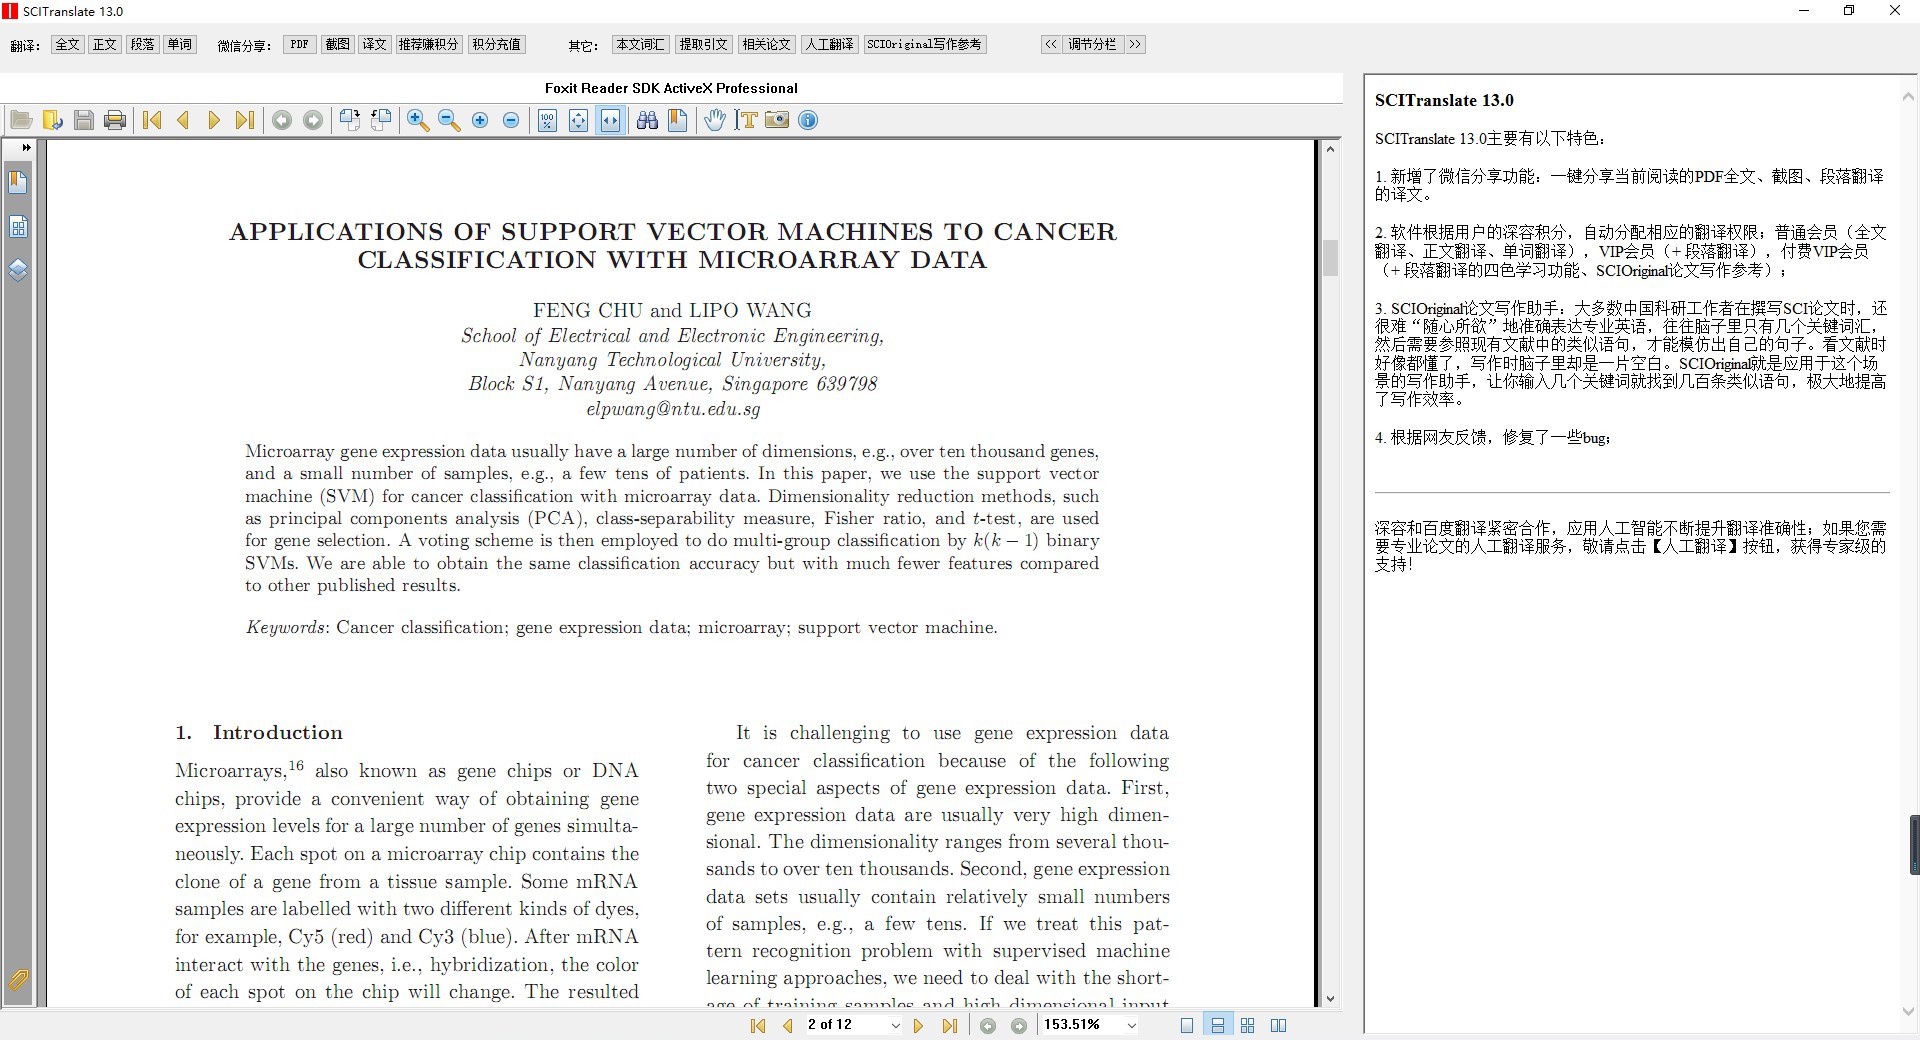
Task: Click the bookmark page icon in toolbar
Action: (678, 120)
